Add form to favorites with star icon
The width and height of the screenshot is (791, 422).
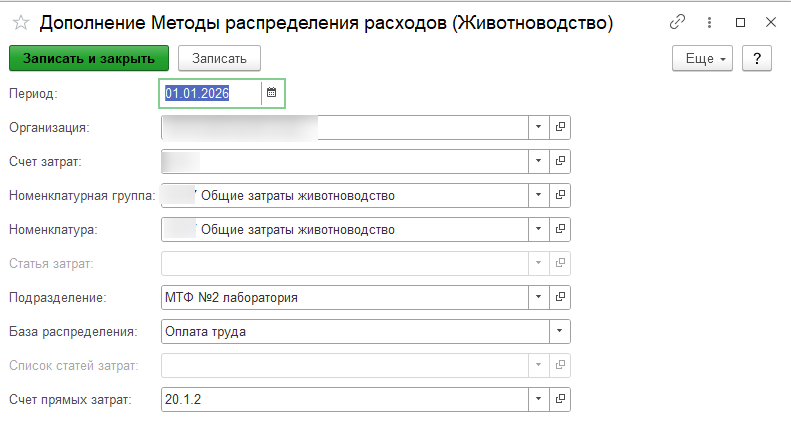(21, 23)
